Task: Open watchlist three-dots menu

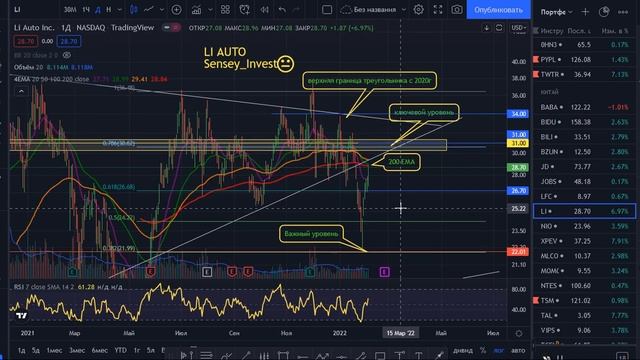Action: pos(623,12)
